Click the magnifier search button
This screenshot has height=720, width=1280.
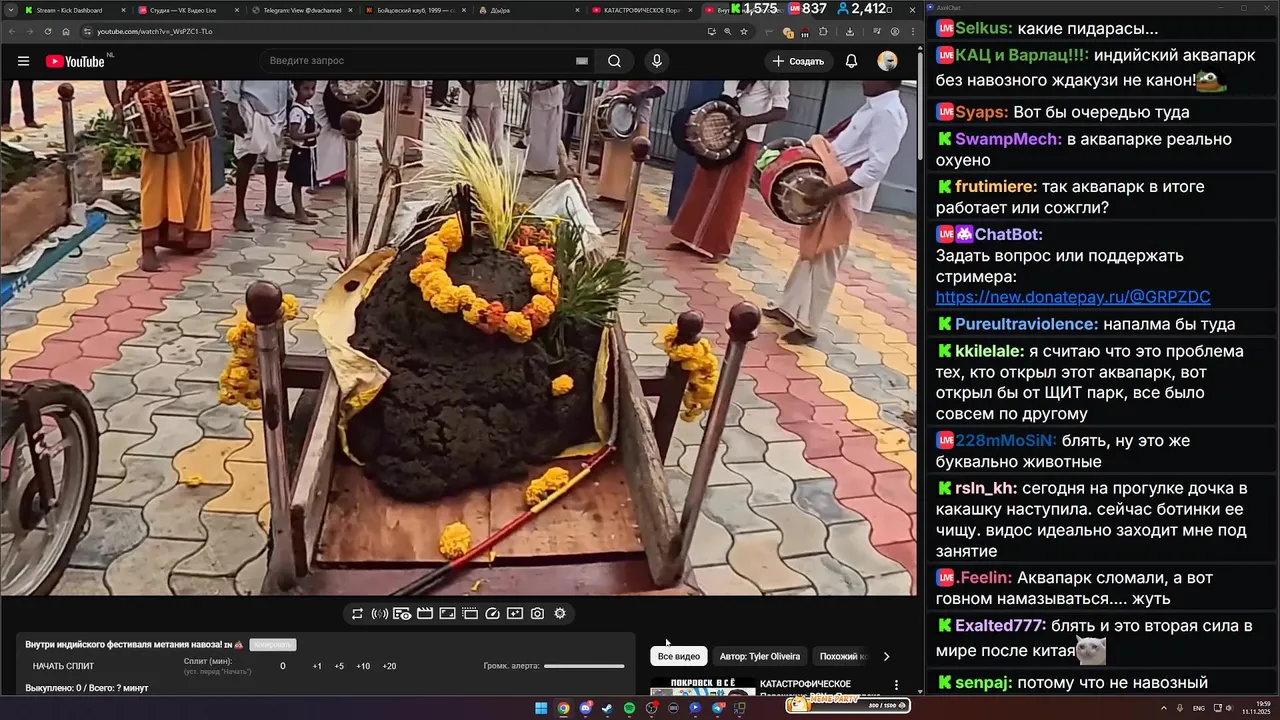tap(614, 61)
